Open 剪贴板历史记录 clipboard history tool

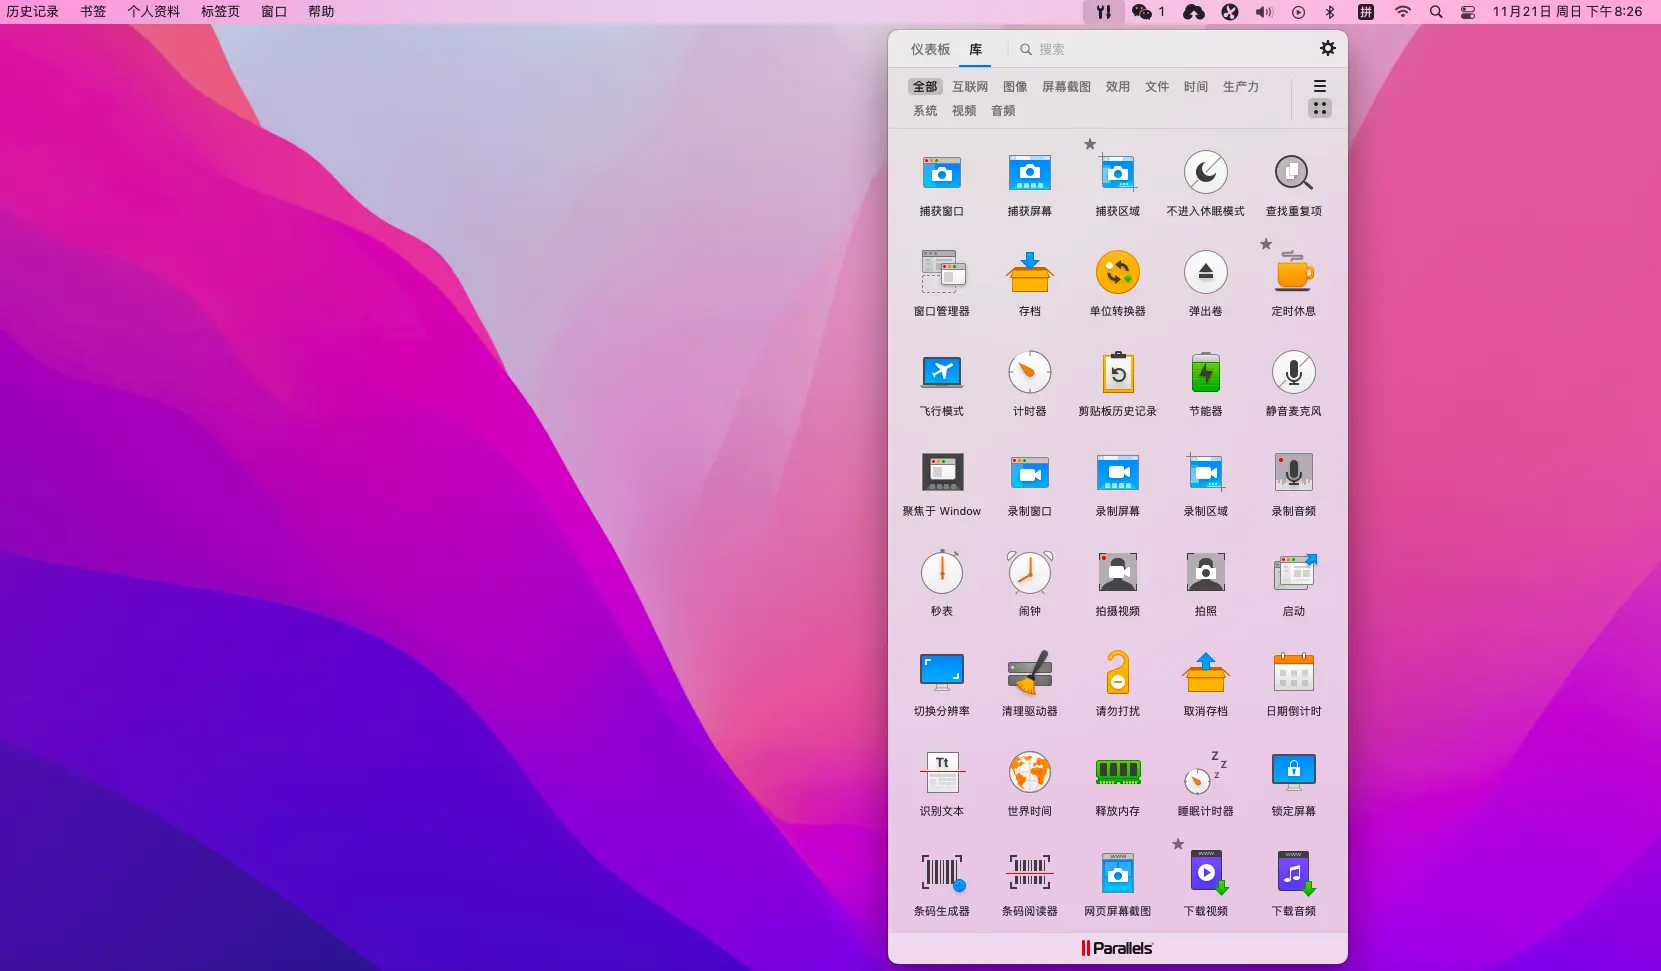coord(1117,374)
